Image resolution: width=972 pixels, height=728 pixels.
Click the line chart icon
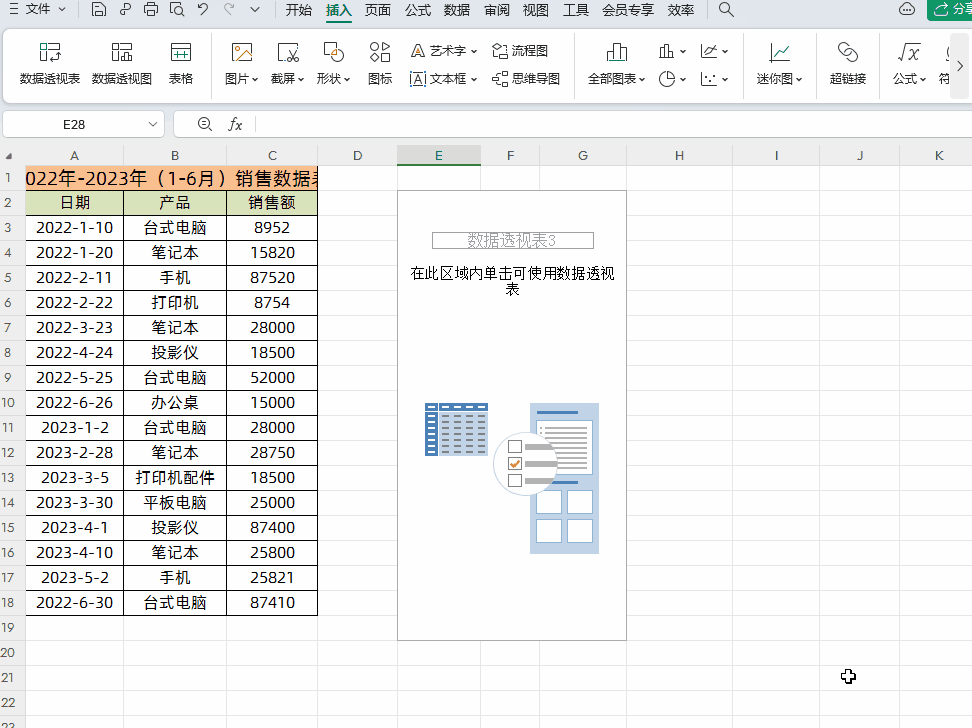point(709,51)
